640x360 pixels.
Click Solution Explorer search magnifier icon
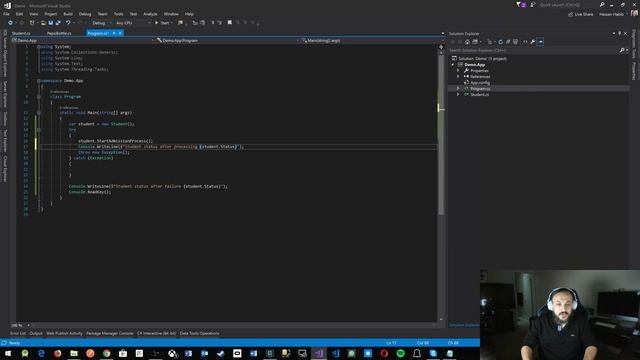(622, 50)
